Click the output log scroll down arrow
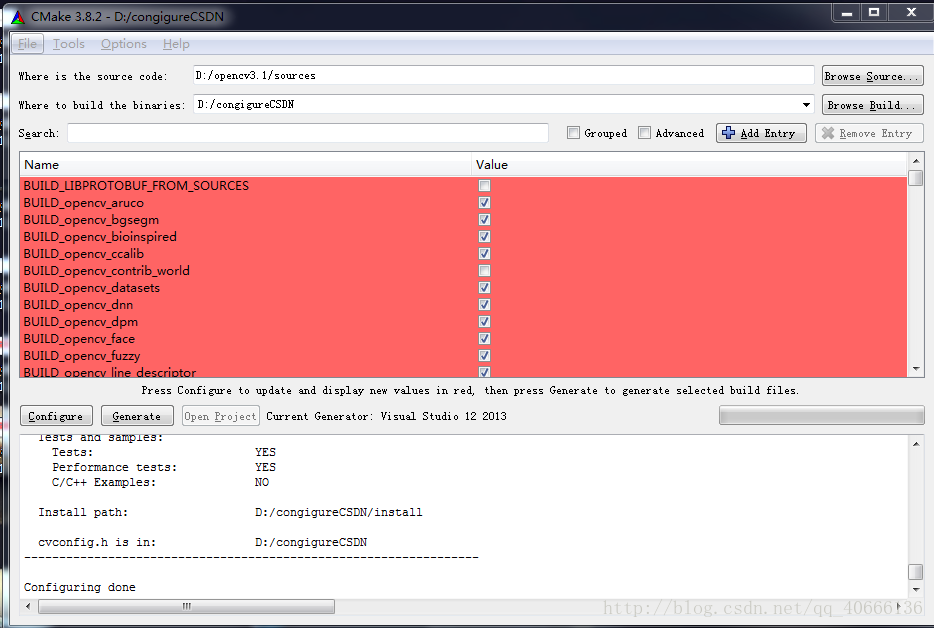This screenshot has height=628, width=934. tap(916, 590)
